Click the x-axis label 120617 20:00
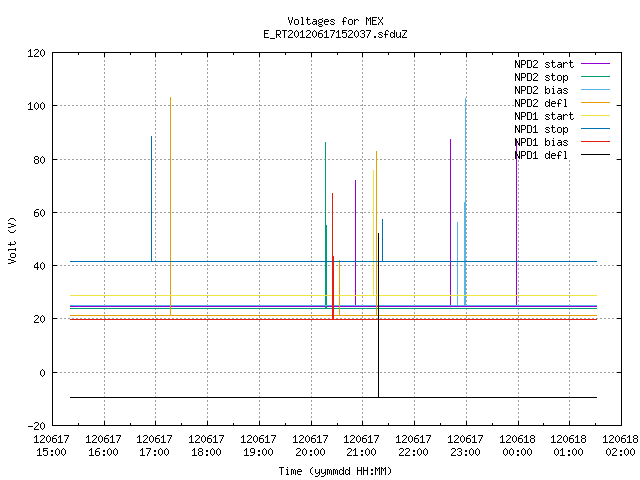The image size is (640, 480). [310, 446]
